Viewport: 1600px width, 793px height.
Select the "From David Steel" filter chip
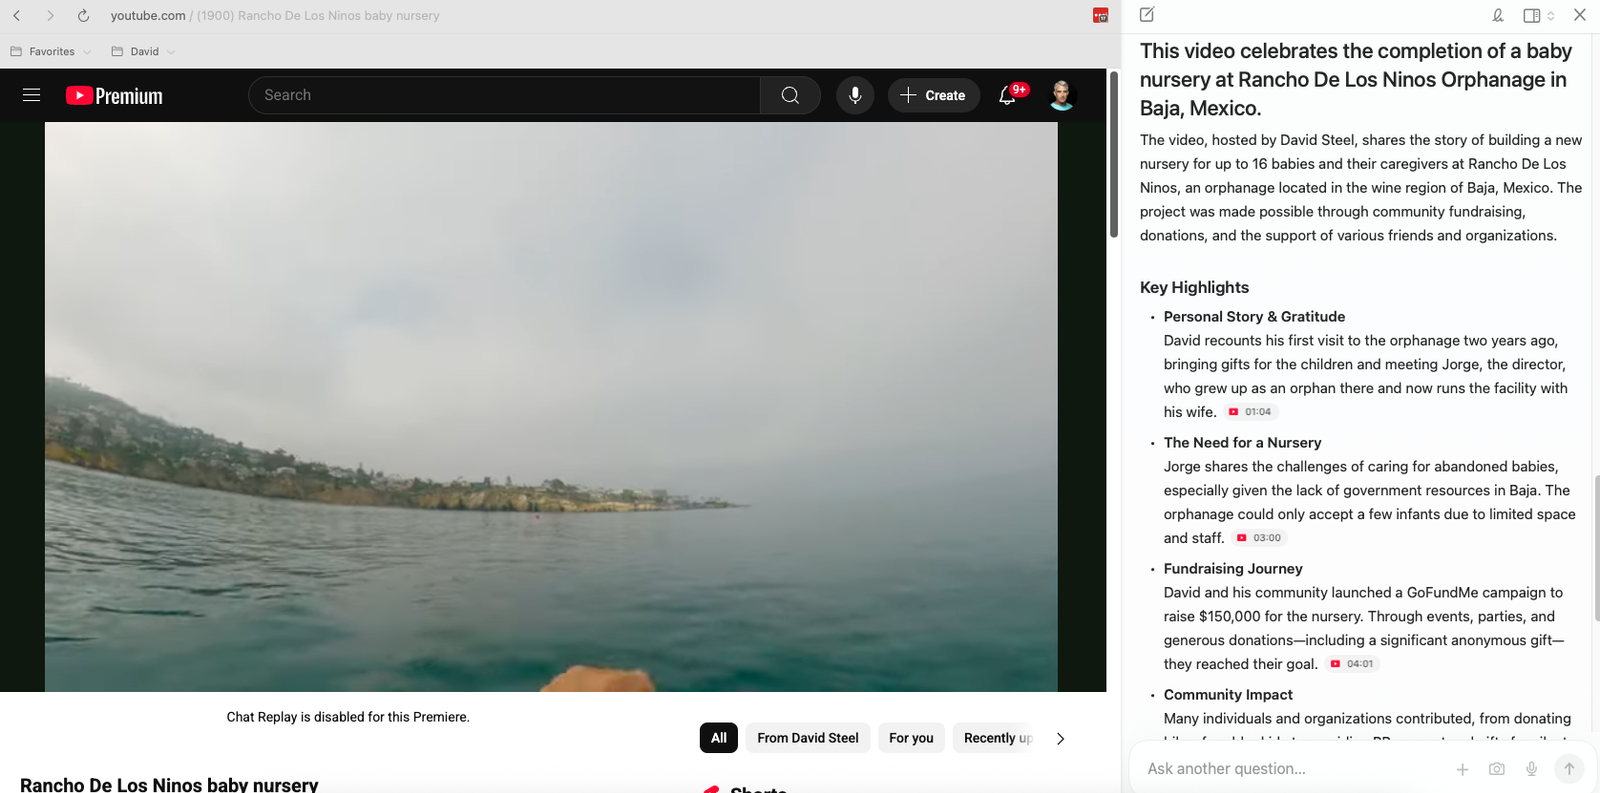[807, 738]
